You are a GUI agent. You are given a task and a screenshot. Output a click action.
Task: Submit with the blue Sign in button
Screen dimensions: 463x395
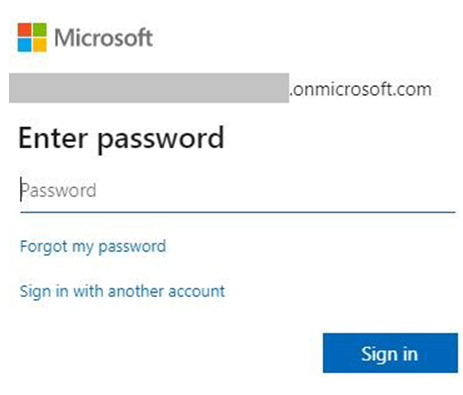tap(390, 353)
